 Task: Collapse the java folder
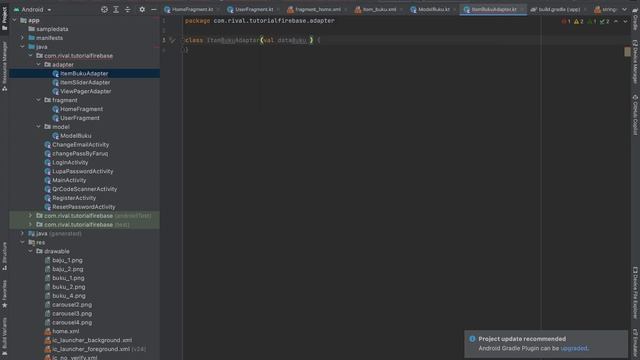pos(22,47)
